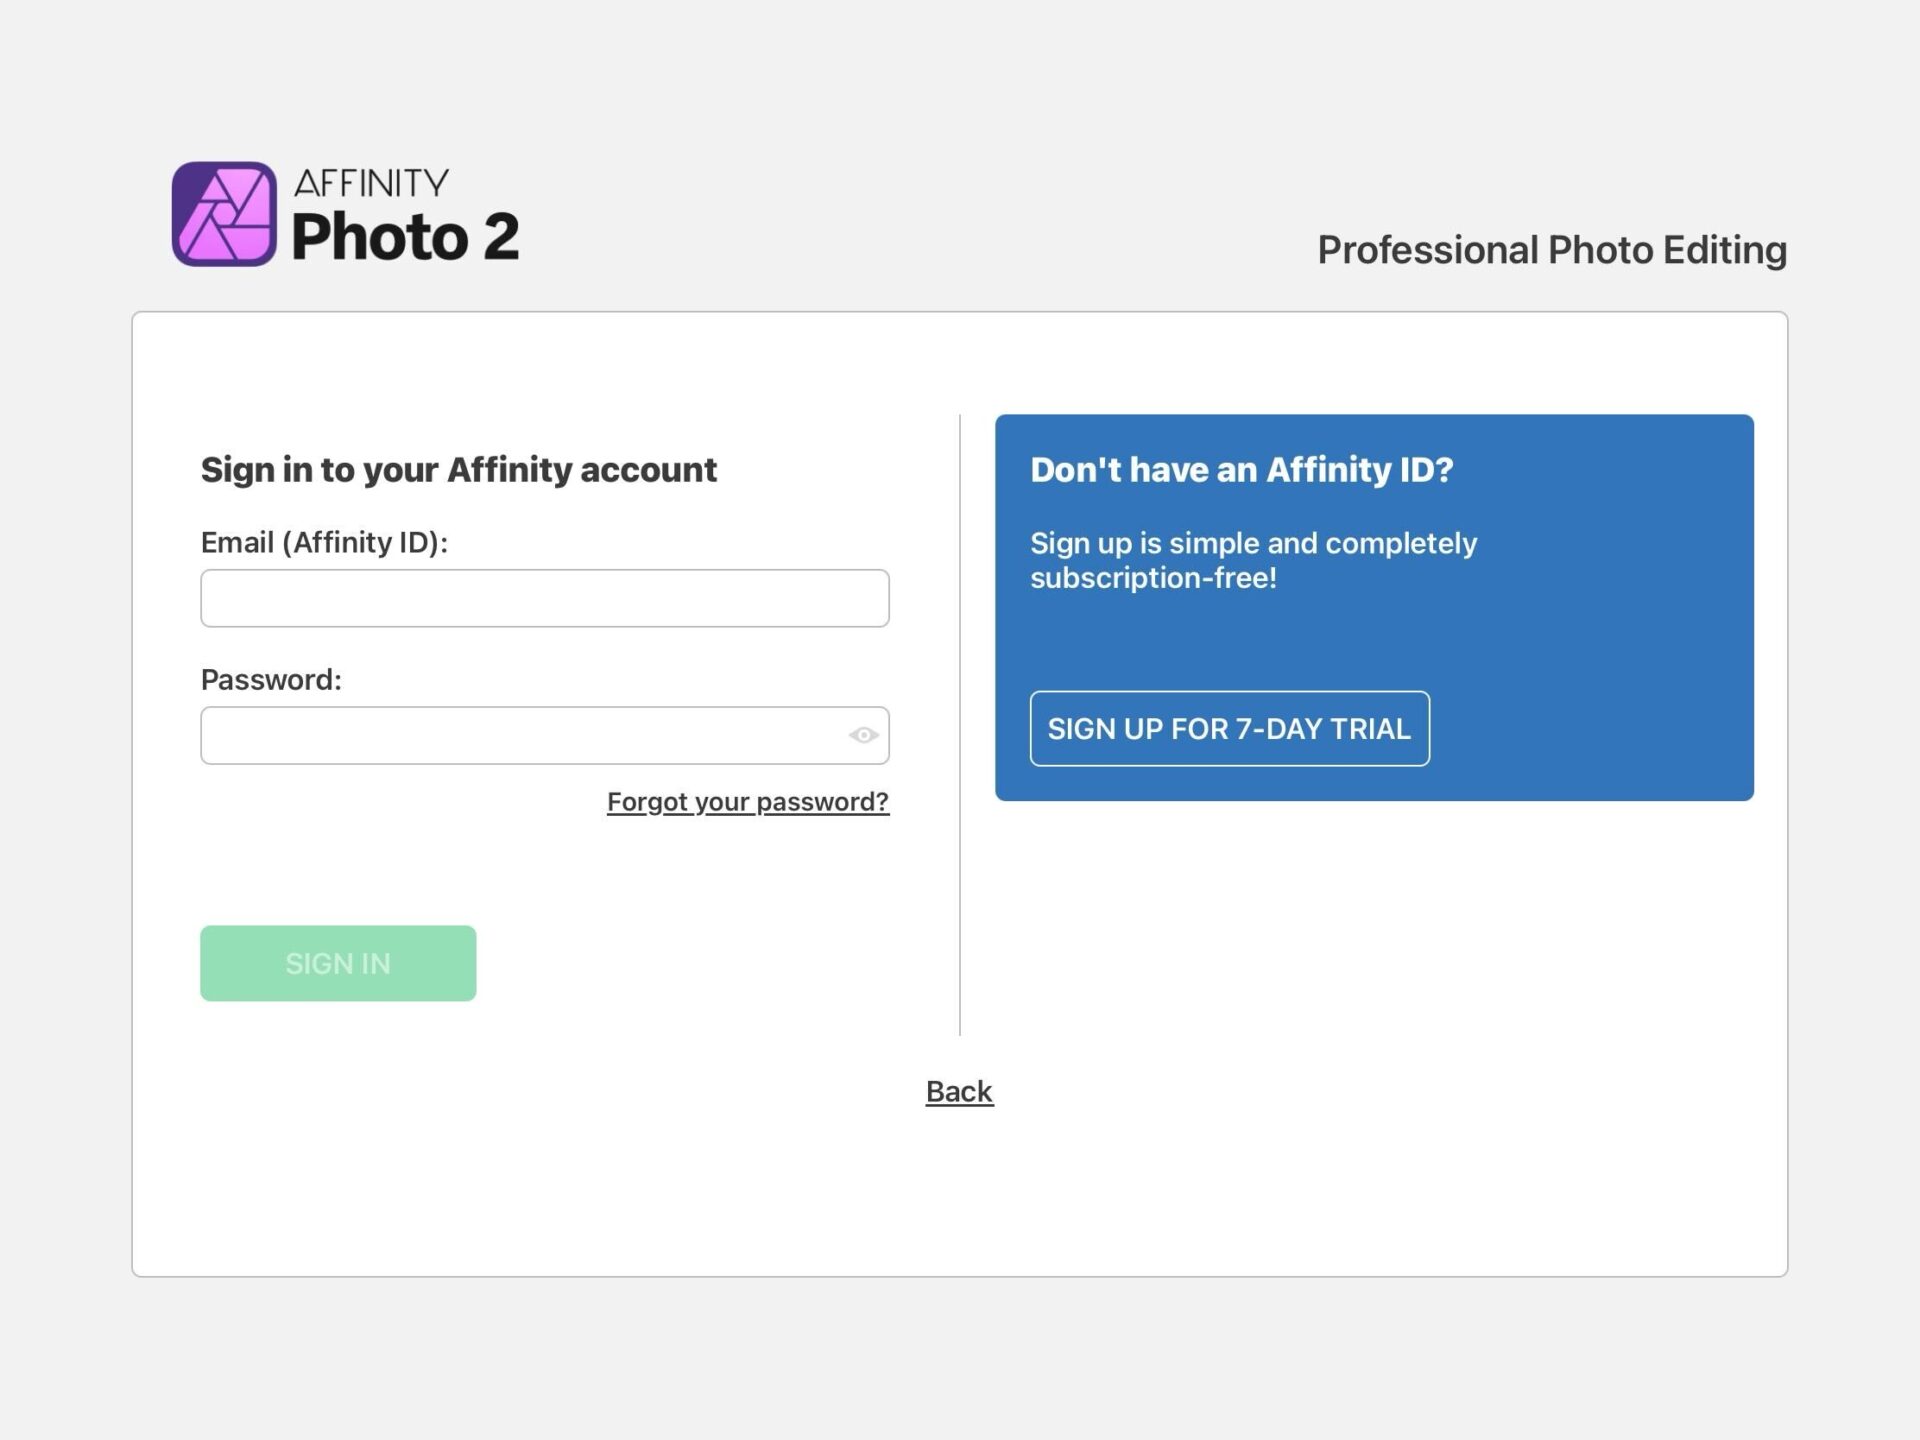Viewport: 1920px width, 1440px height.
Task: Click the "Don't have an Affinity ID?" heading
Action: pos(1241,470)
